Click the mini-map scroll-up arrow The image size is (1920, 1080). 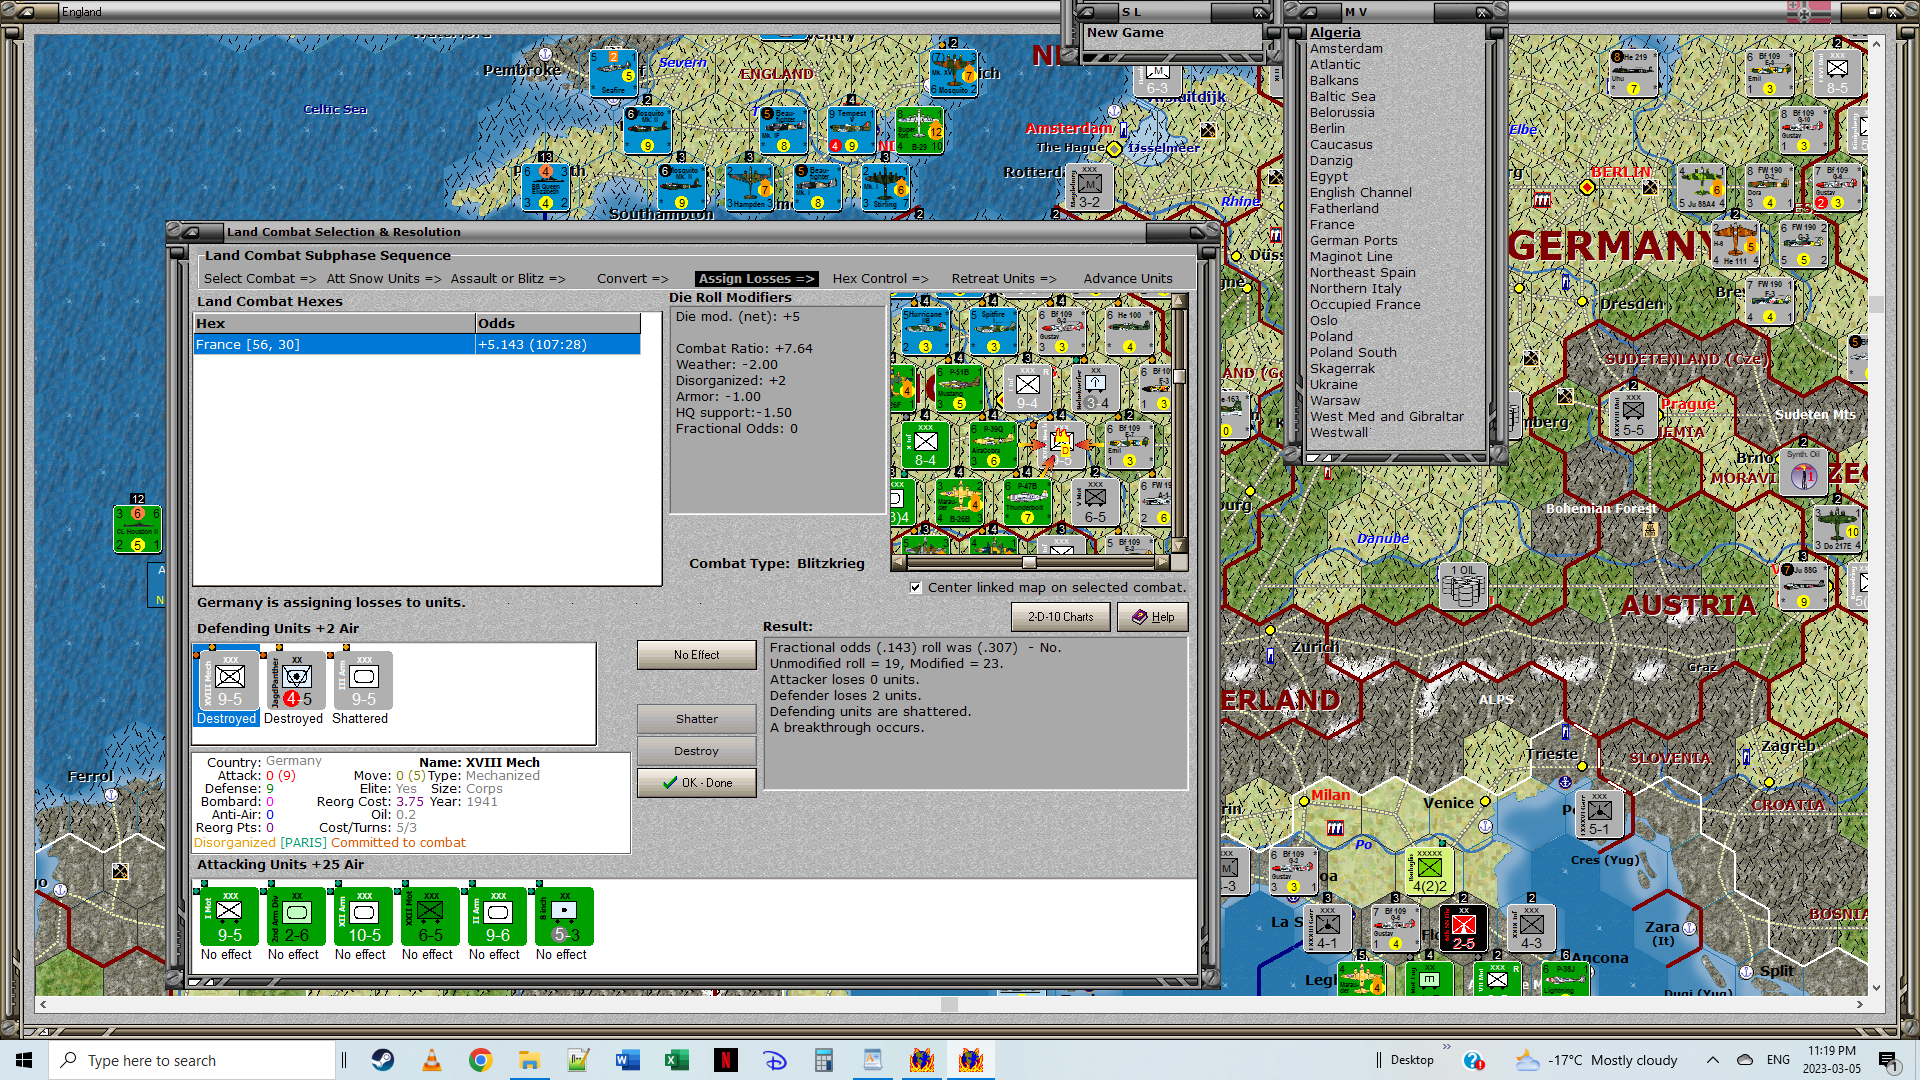coord(1179,300)
